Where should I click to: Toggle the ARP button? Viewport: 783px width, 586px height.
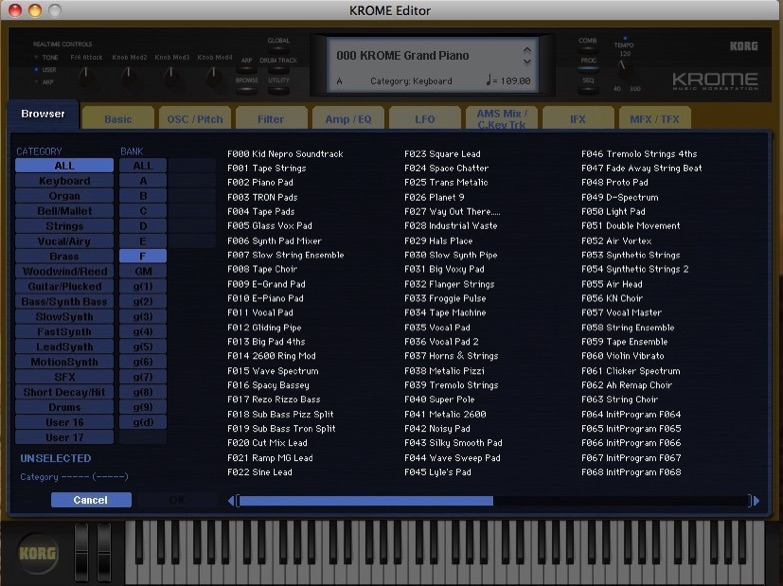pyautogui.click(x=247, y=70)
